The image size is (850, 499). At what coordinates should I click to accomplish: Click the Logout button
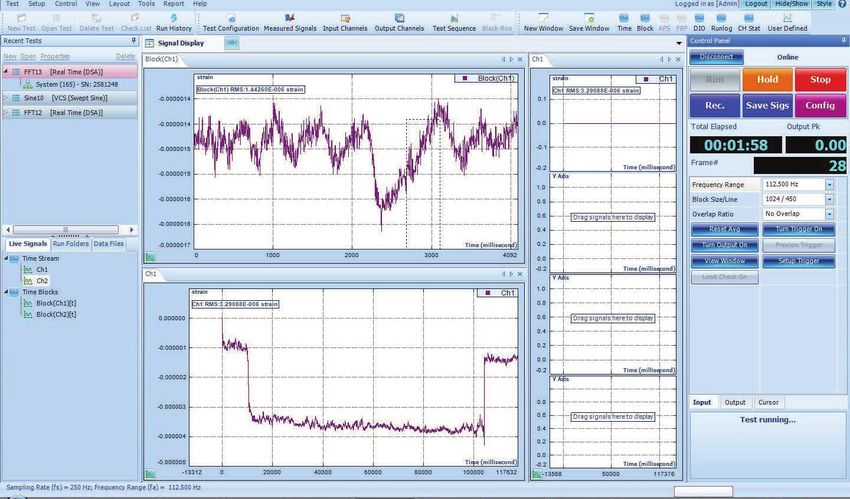coord(756,4)
